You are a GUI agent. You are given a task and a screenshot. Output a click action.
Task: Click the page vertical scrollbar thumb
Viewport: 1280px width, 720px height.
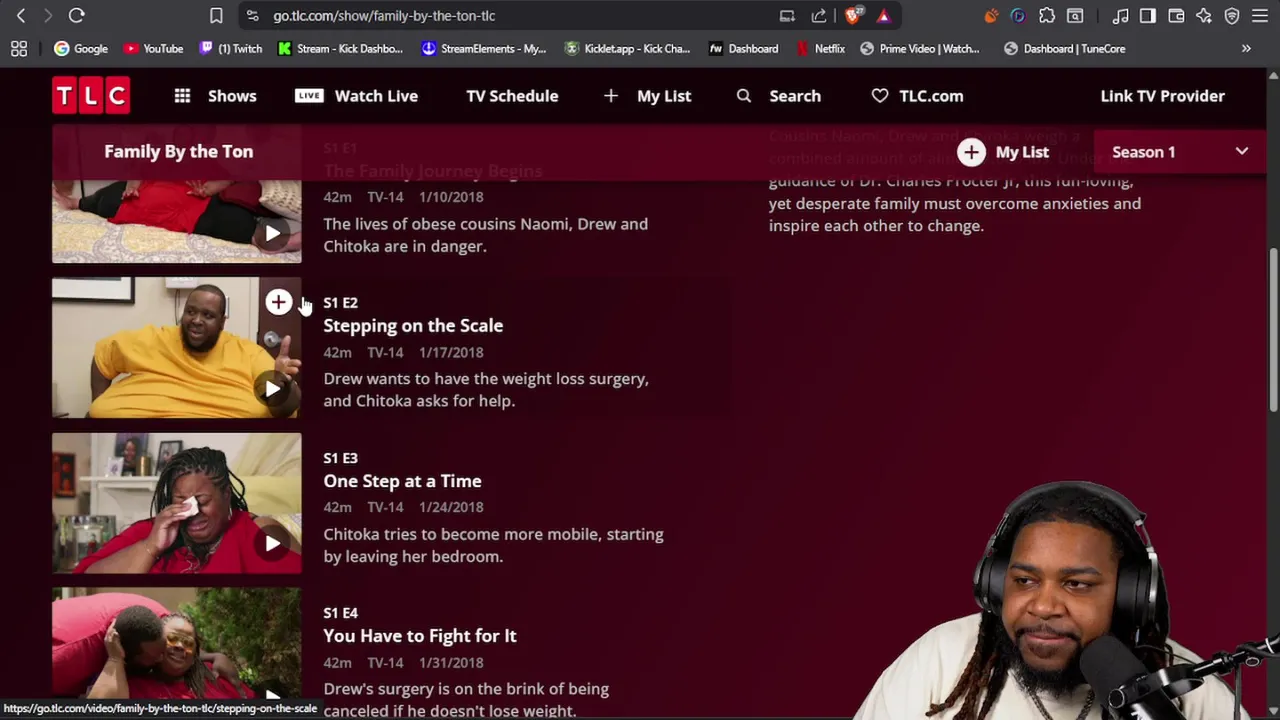coord(1273,328)
